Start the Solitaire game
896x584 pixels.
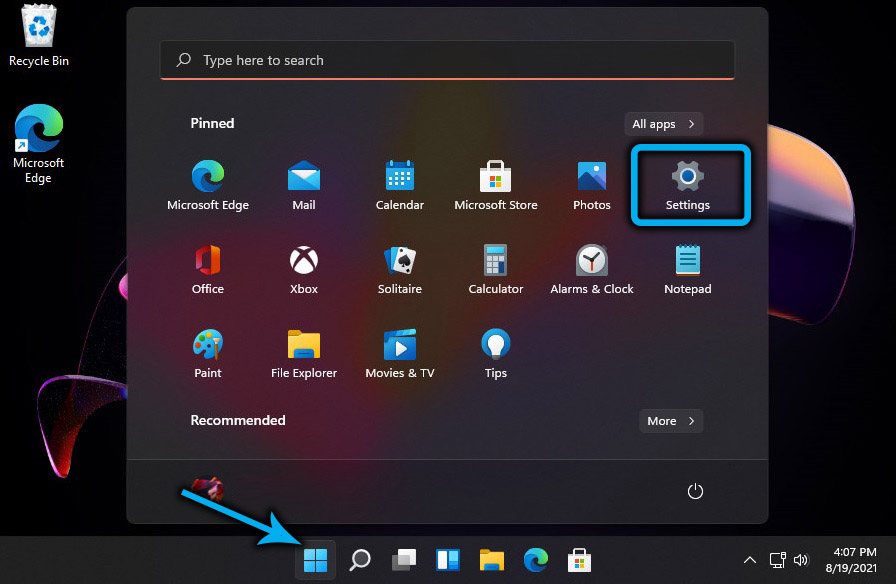(x=400, y=267)
